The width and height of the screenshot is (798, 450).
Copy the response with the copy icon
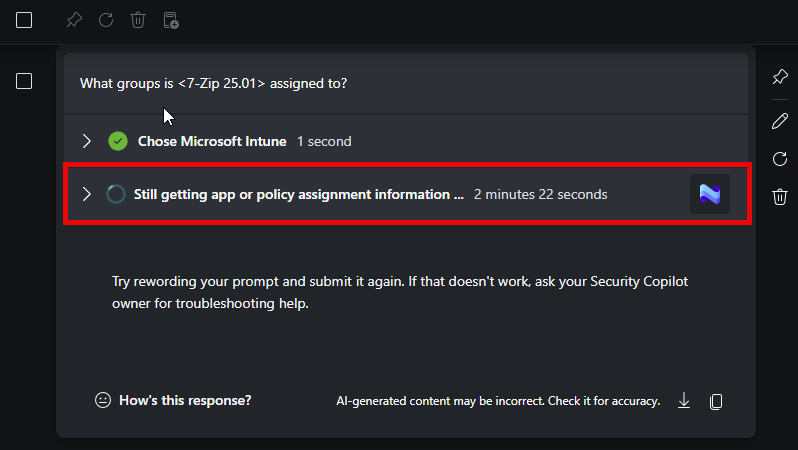pyautogui.click(x=716, y=401)
